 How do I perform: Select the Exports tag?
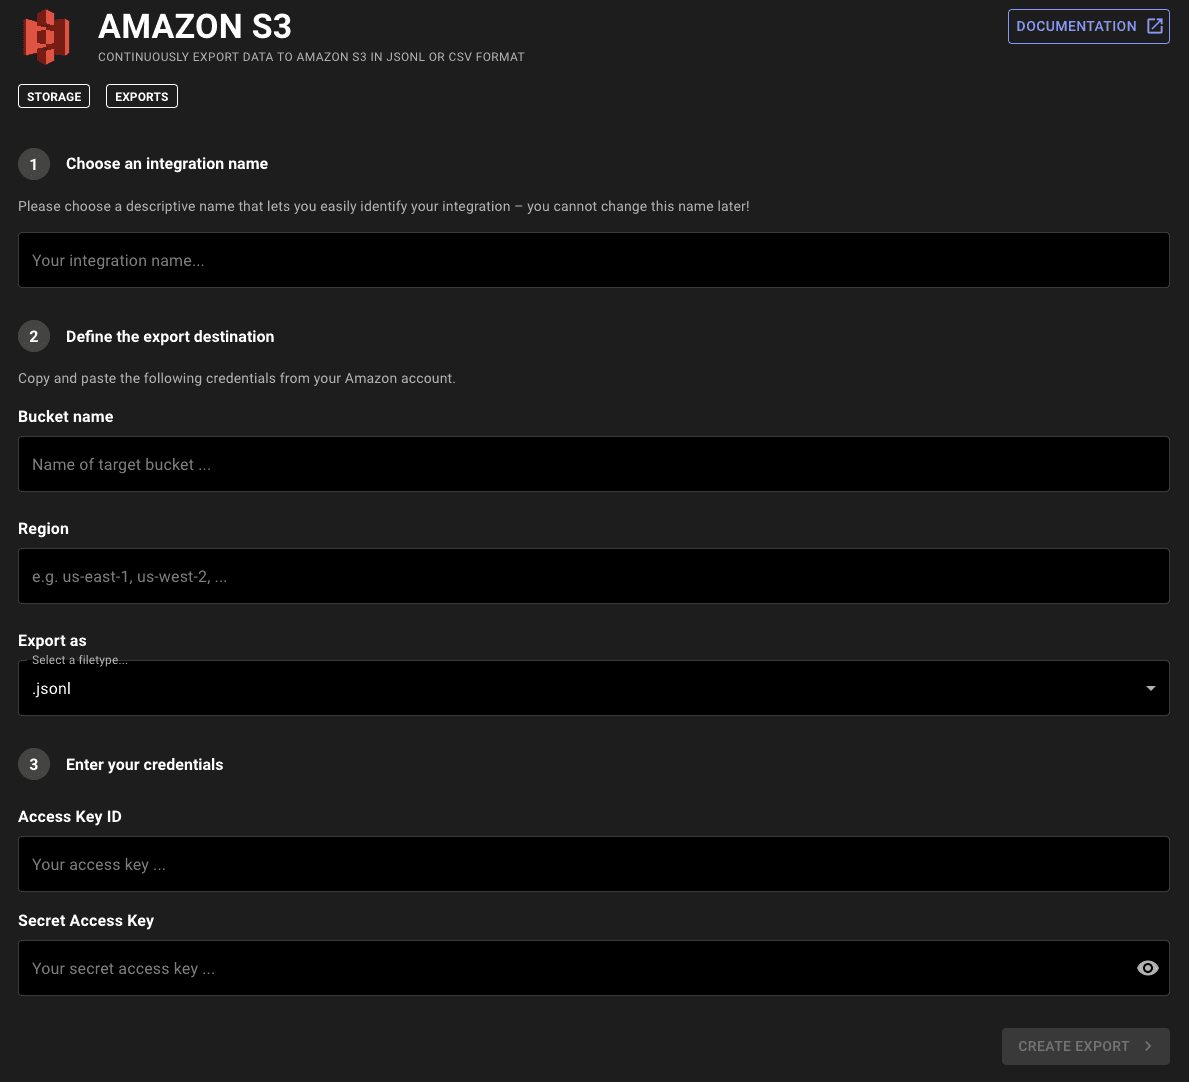tap(142, 97)
